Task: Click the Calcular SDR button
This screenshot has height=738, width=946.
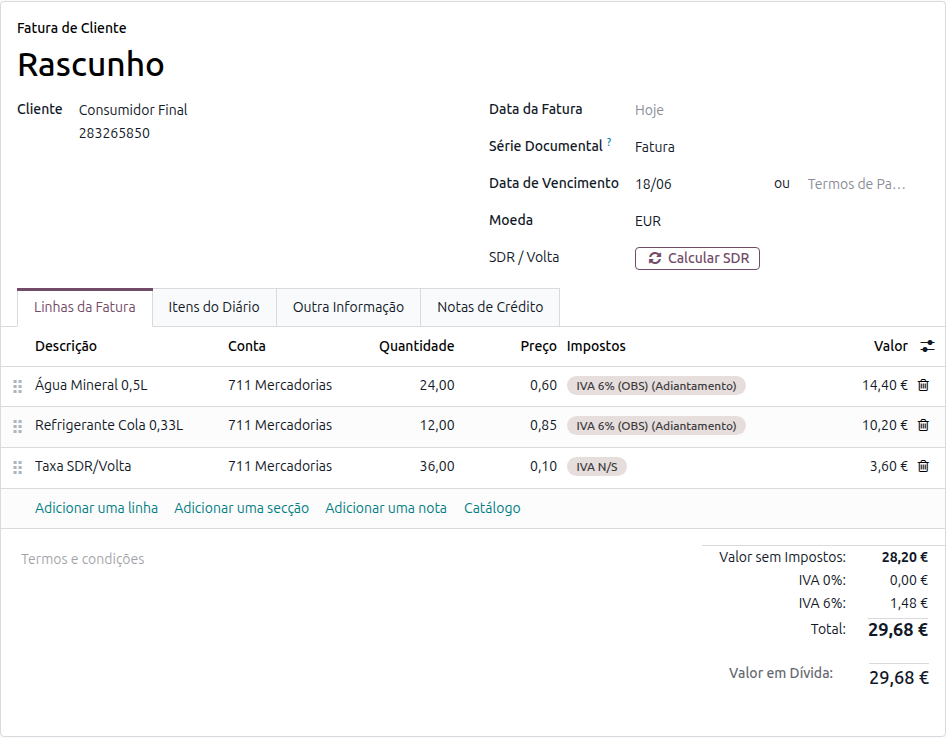Action: (697, 258)
